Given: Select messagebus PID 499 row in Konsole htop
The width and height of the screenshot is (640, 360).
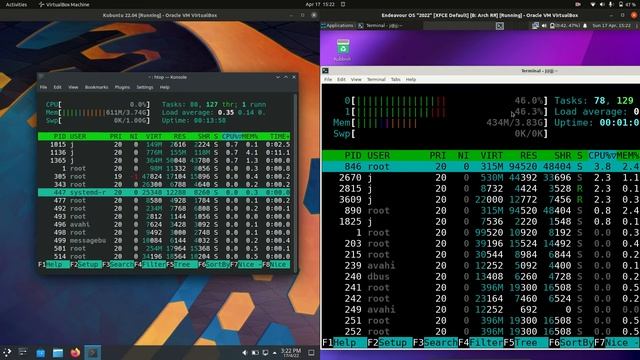Looking at the screenshot, I should [x=164, y=240].
